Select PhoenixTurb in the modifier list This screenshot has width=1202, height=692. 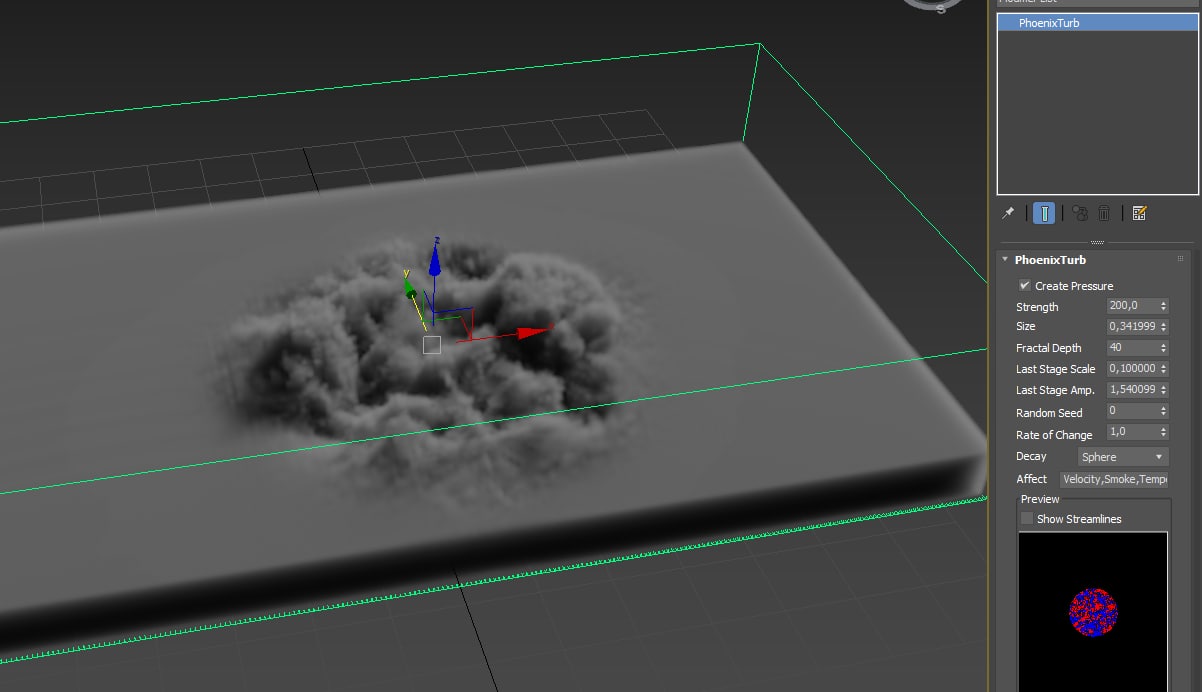1097,22
